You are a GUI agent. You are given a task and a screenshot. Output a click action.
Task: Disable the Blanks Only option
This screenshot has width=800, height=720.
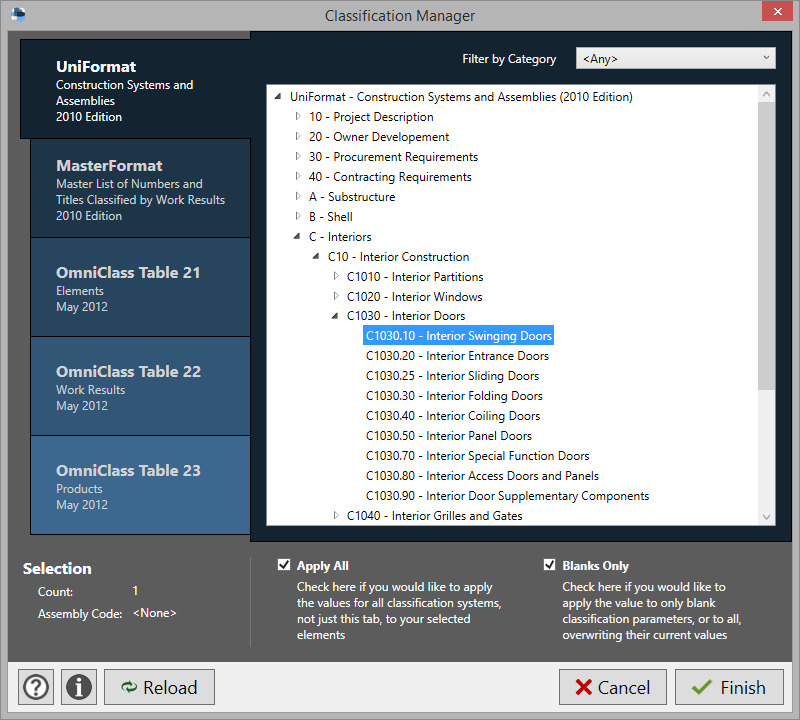tap(549, 564)
